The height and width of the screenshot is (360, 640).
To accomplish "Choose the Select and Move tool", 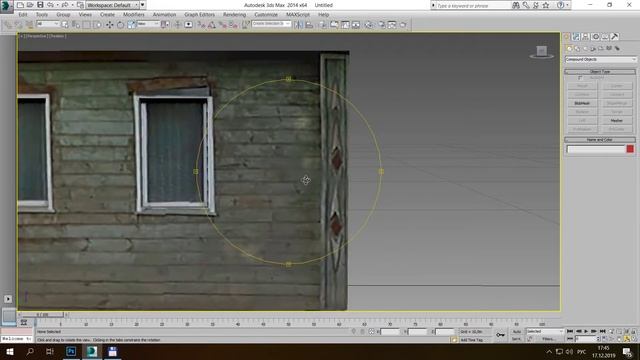I will pos(109,25).
